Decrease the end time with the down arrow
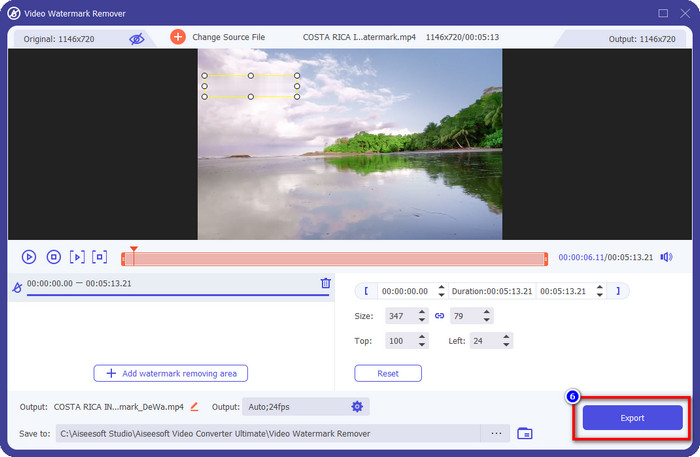The image size is (700, 457). (600, 295)
